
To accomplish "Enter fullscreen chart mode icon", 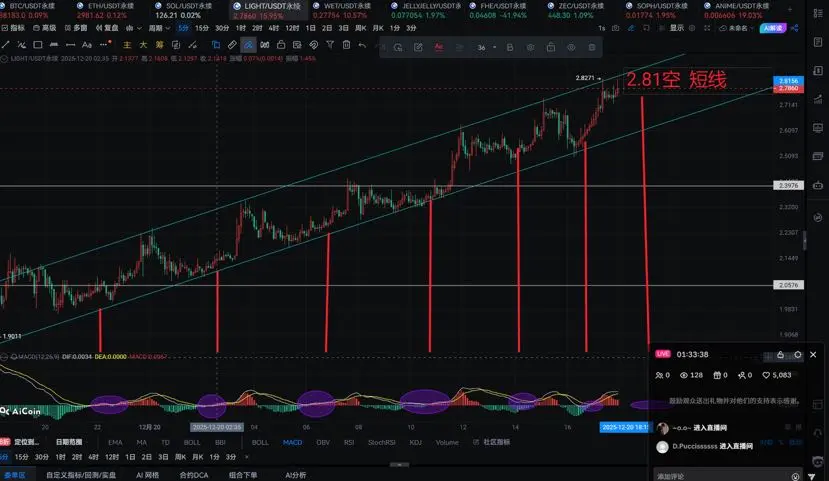I will coord(707,28).
